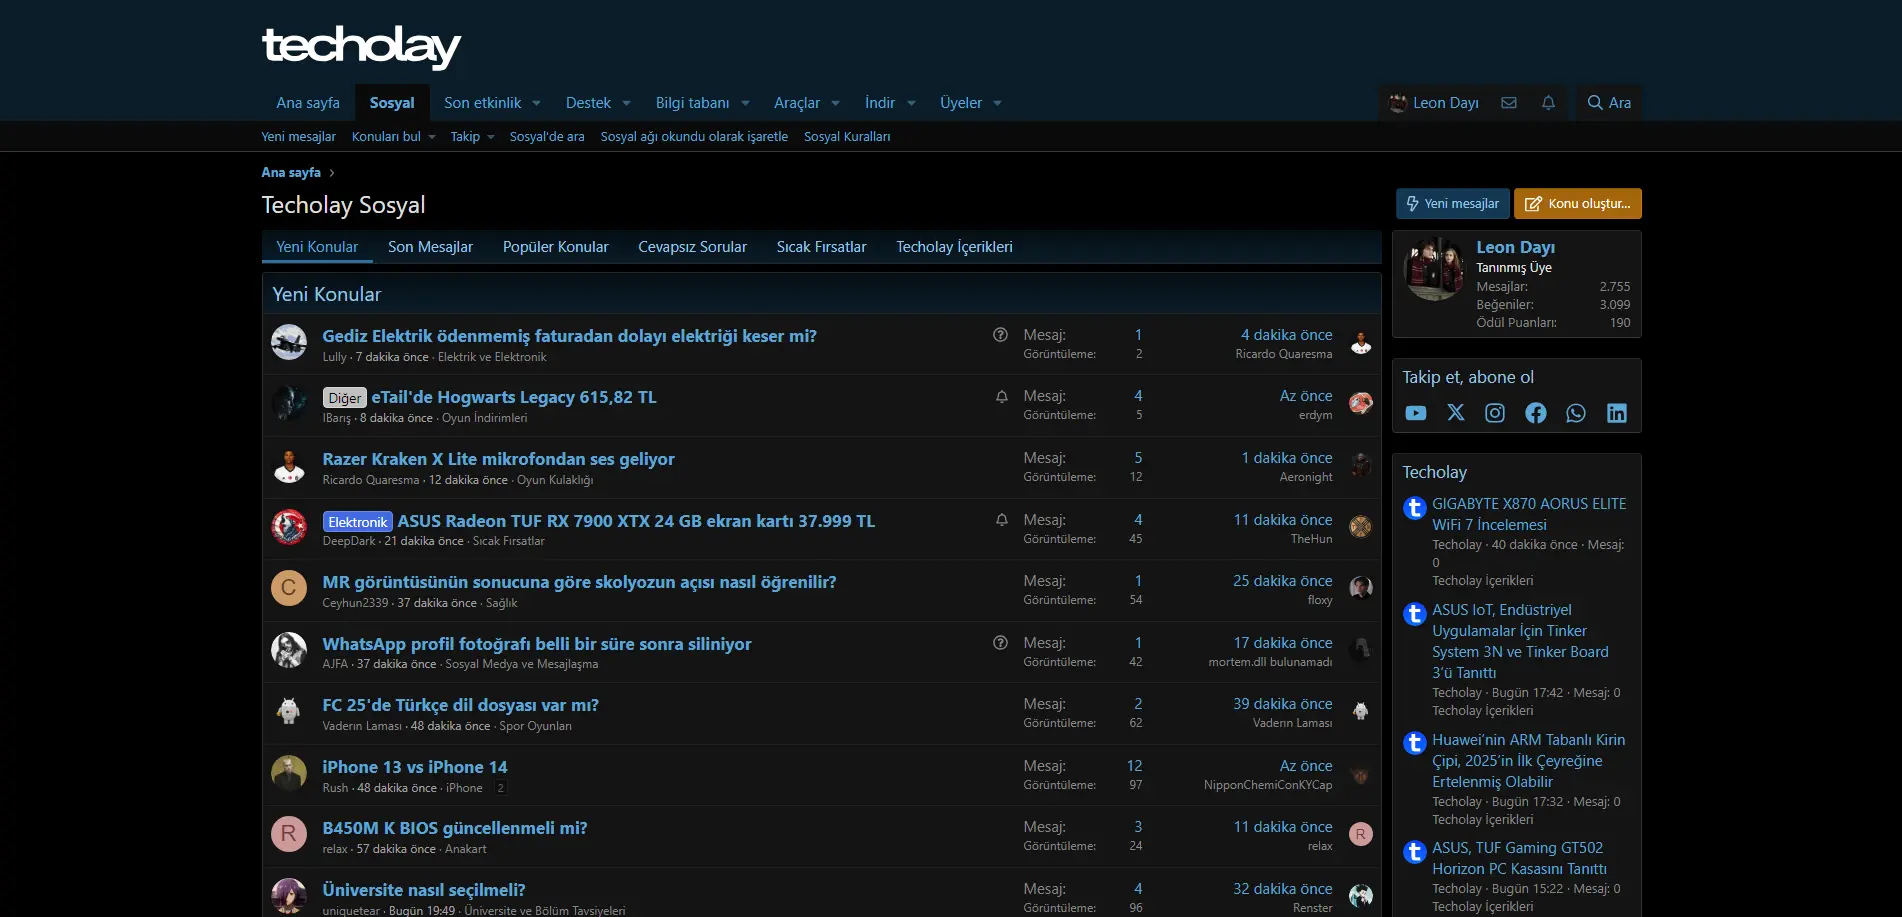Screen dimensions: 1902x917
Task: Switch to the Cevapsız Sorular tab
Action: (692, 247)
